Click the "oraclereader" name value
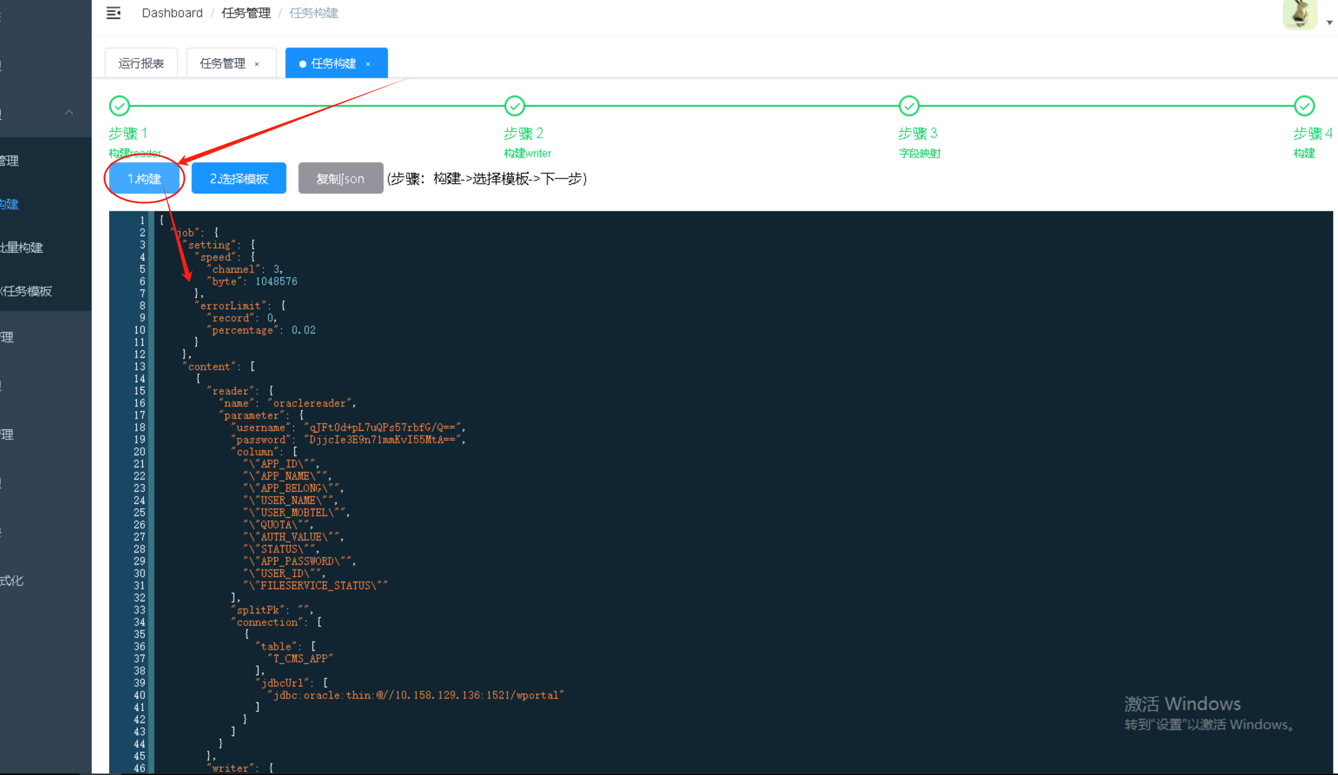 [313, 403]
